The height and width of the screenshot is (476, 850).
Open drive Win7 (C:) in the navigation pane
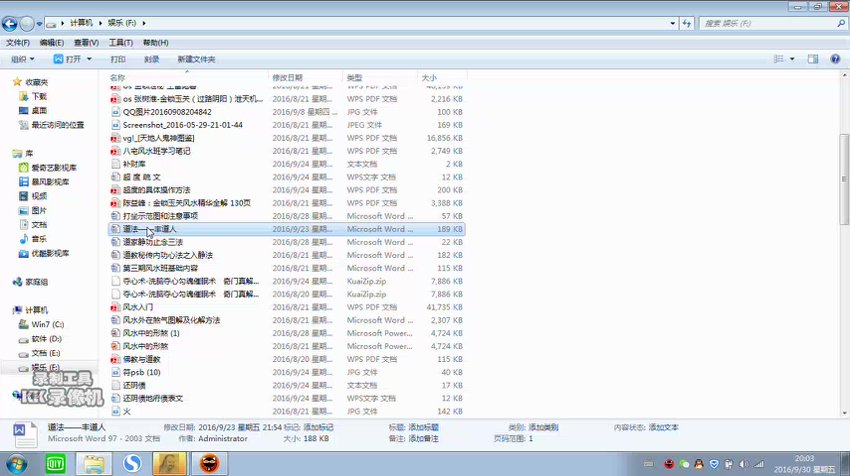click(48, 324)
